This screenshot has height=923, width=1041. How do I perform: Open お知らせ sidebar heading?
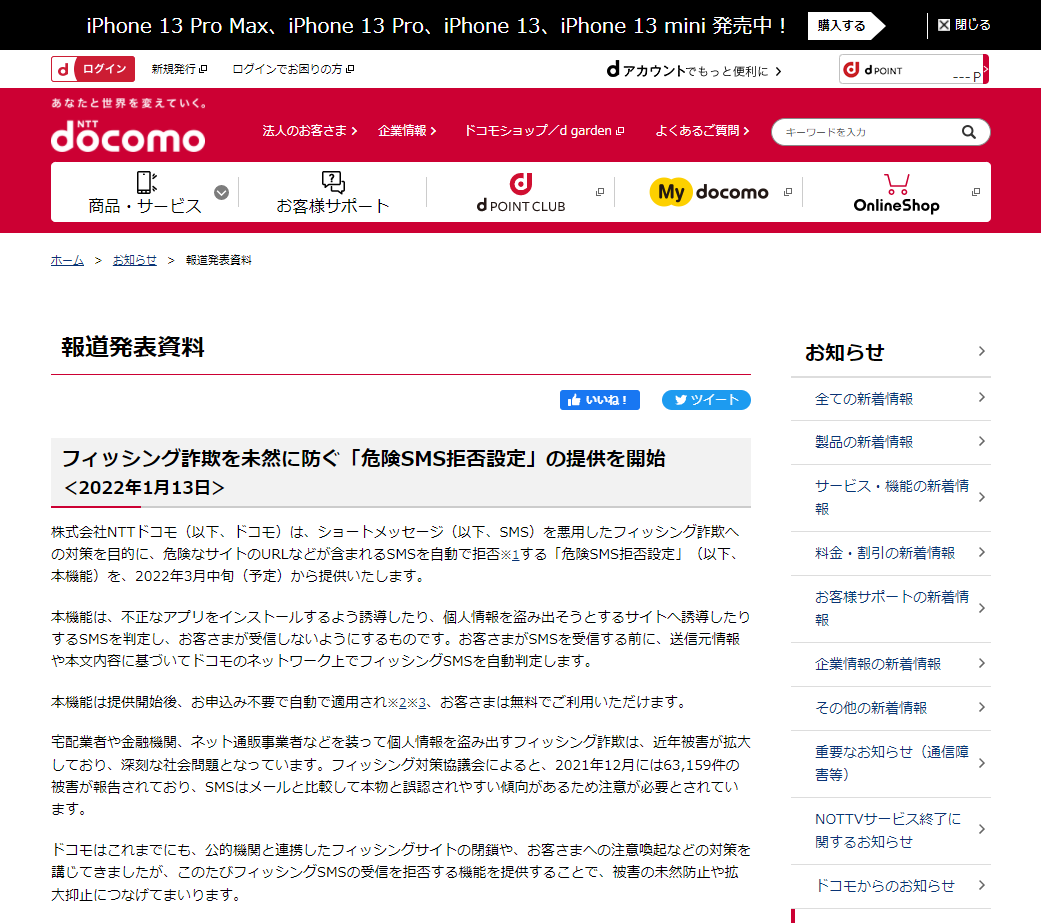891,352
